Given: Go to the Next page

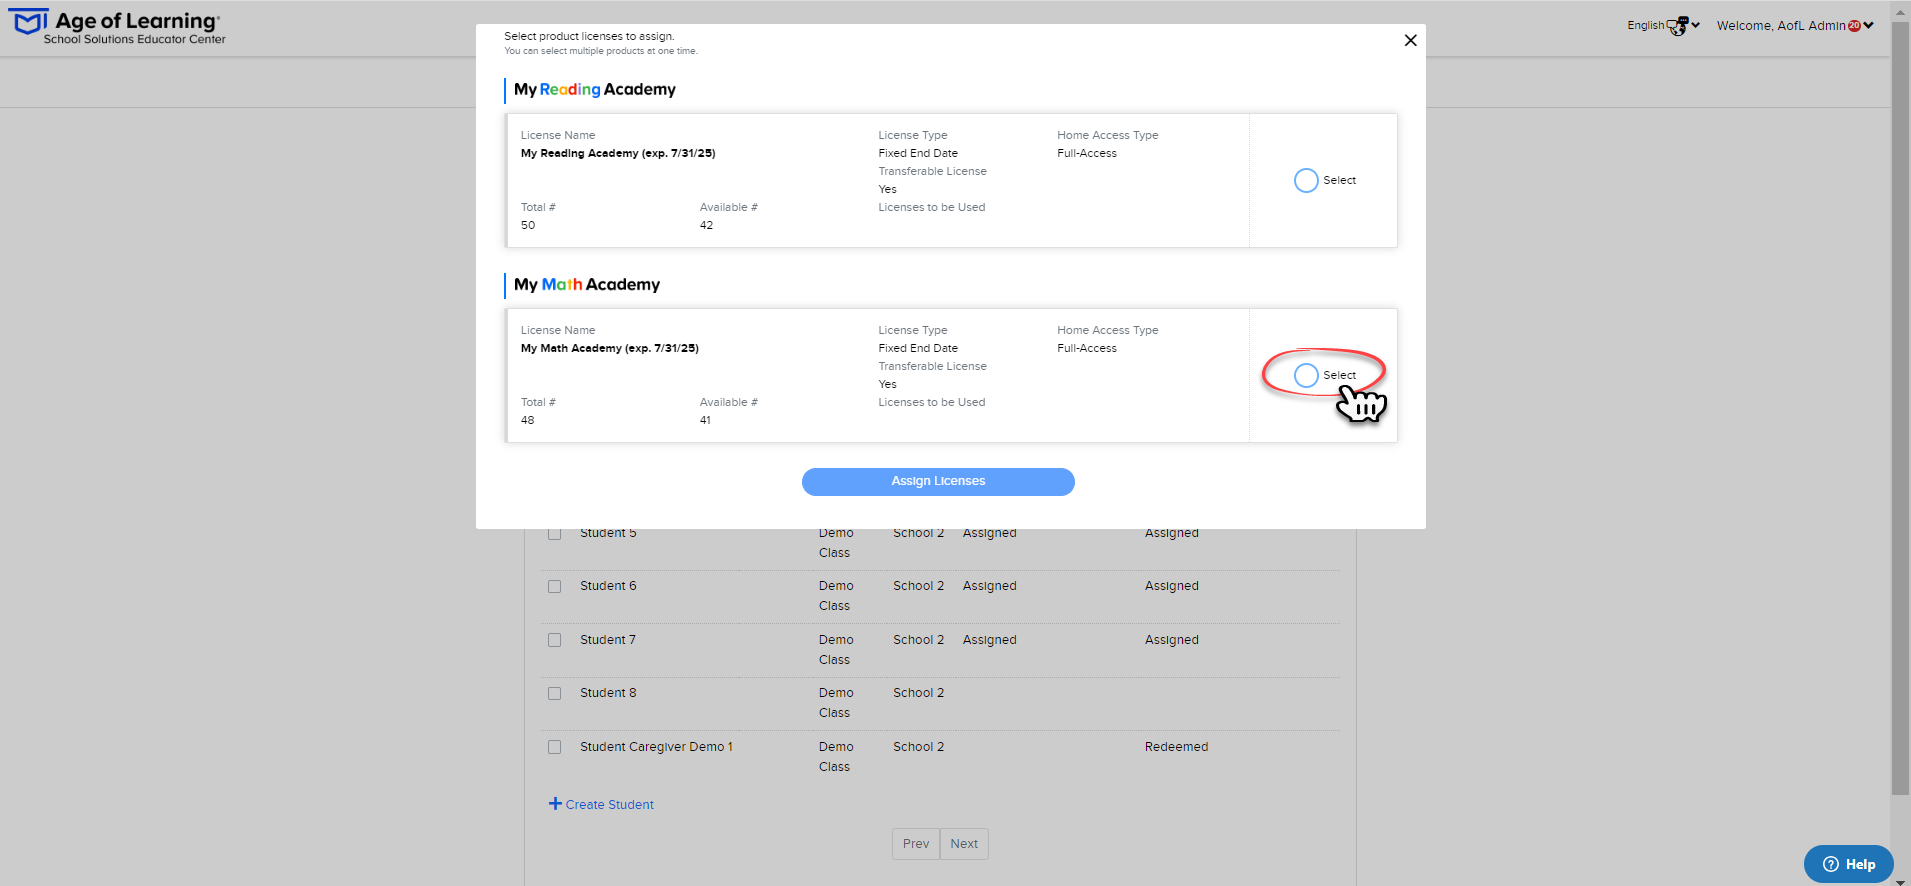Looking at the screenshot, I should [964, 844].
